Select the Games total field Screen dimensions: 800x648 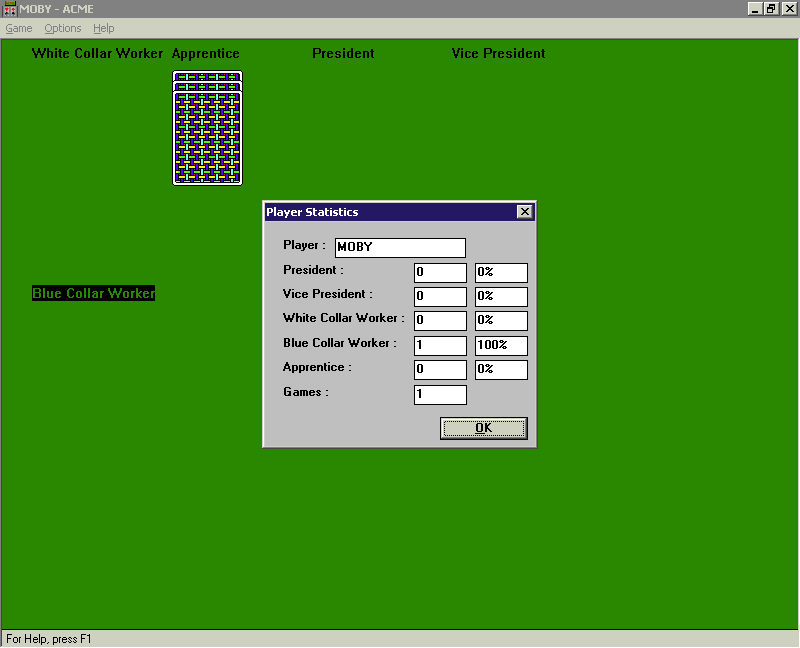[x=440, y=395]
